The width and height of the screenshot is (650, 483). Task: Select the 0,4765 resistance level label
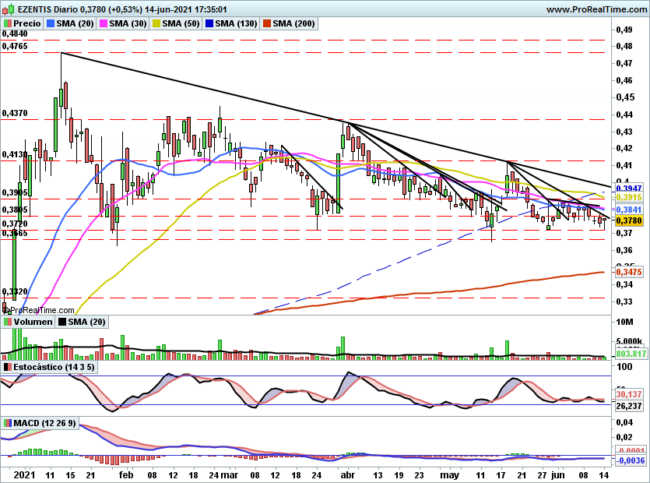pyautogui.click(x=15, y=46)
